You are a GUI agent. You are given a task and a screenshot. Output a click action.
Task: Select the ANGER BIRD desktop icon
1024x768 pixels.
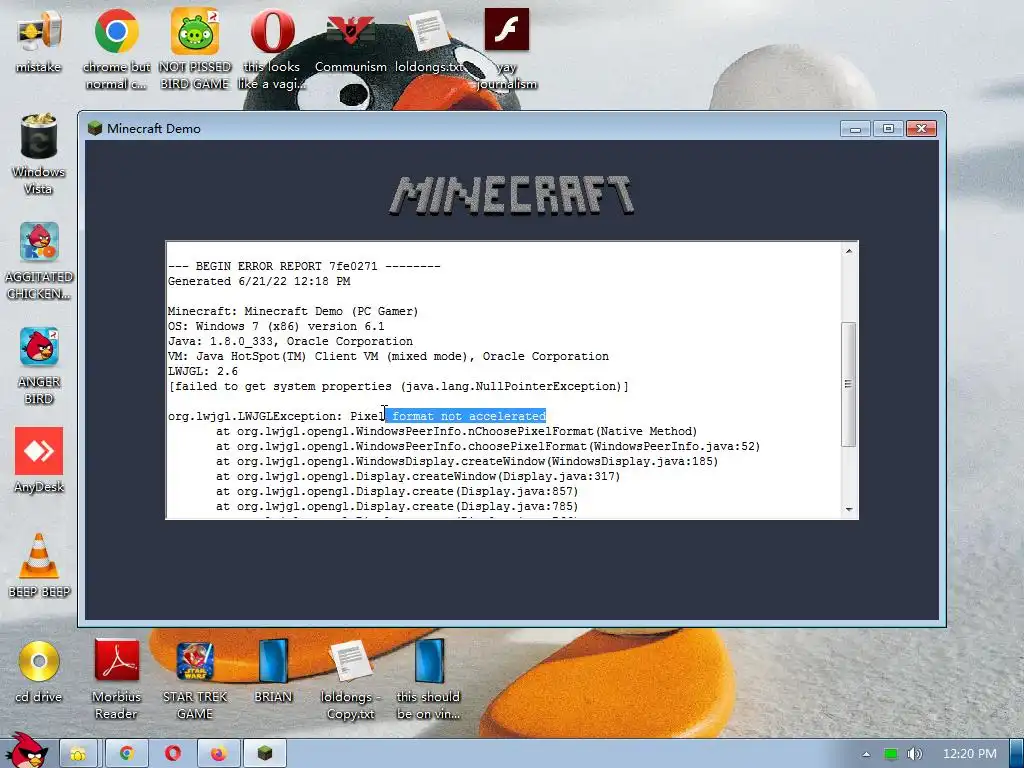(x=39, y=365)
